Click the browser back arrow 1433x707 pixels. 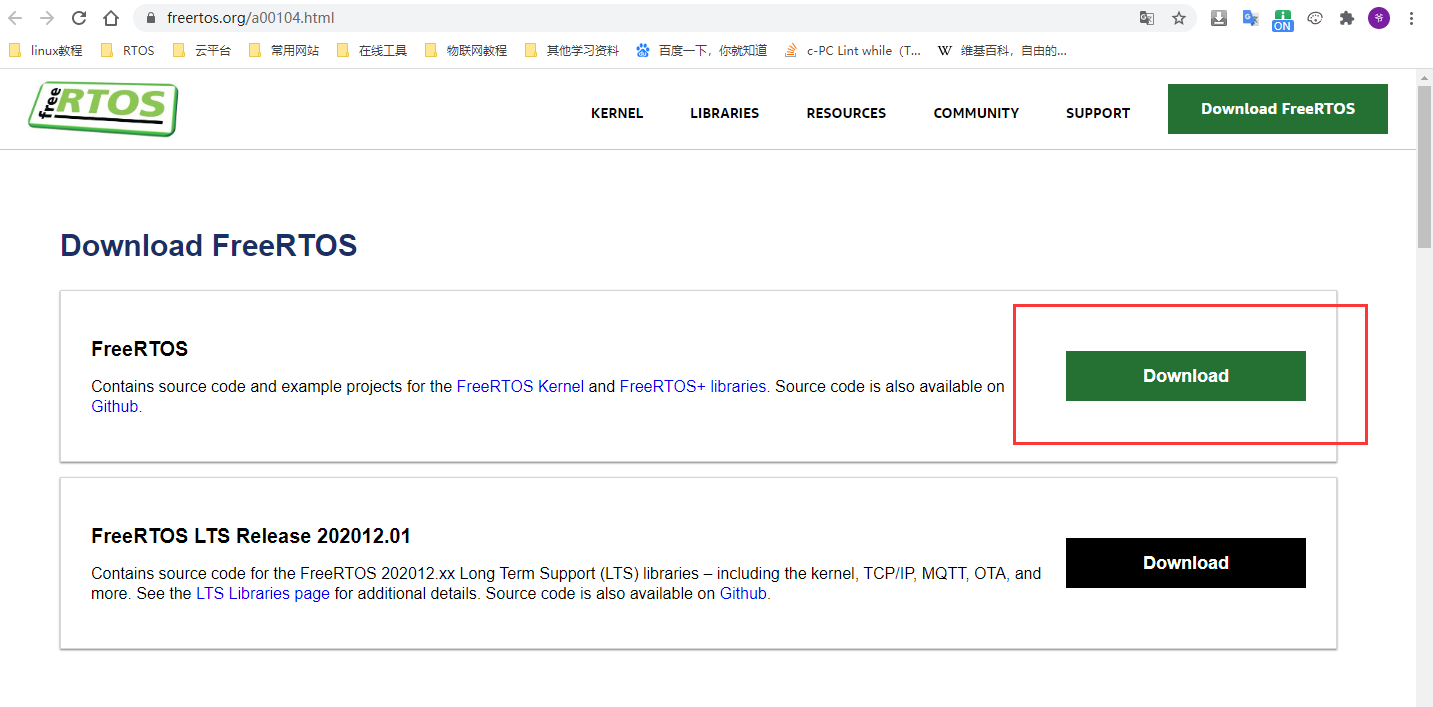click(x=15, y=18)
